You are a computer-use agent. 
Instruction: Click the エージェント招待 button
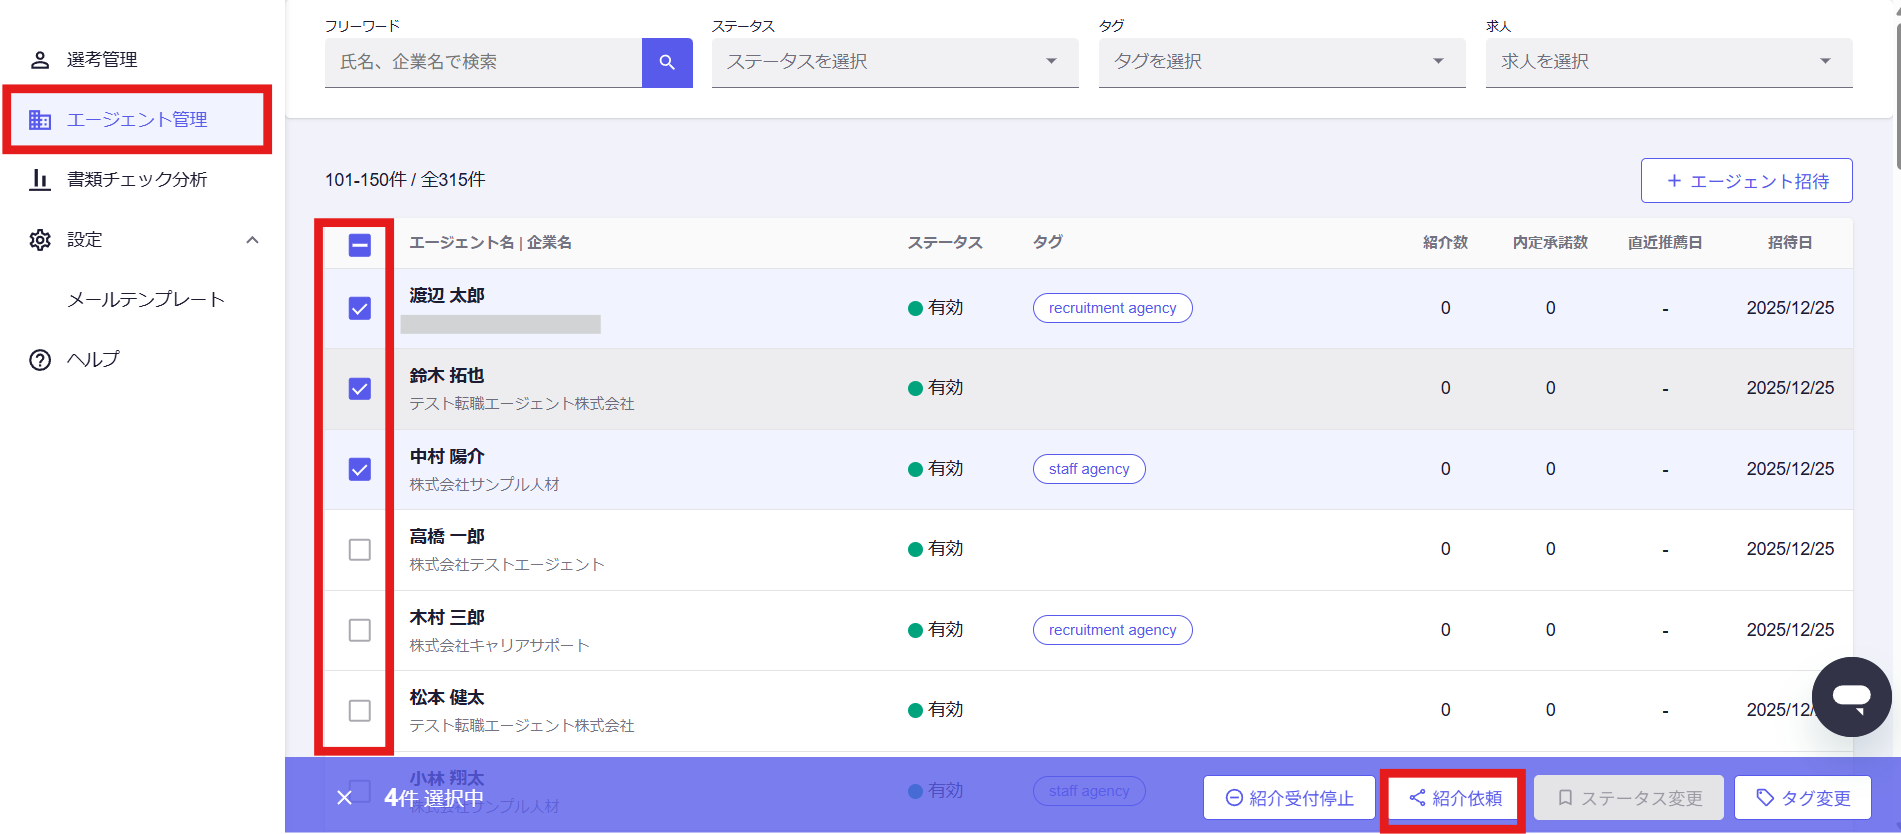pyautogui.click(x=1746, y=181)
